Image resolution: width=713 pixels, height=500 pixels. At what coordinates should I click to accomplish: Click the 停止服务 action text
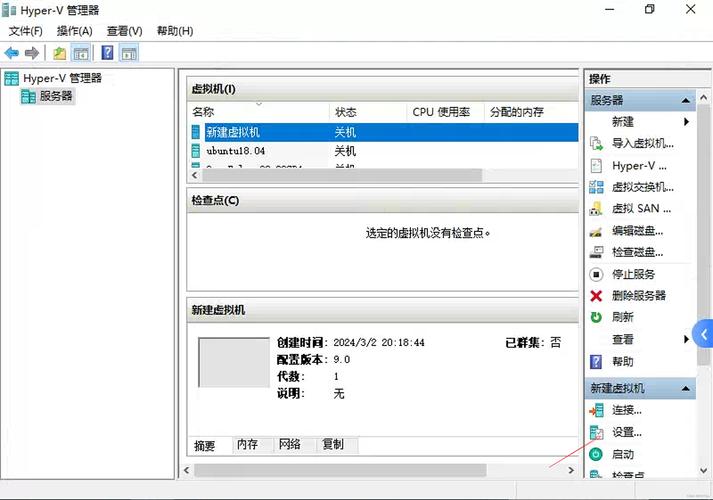[x=633, y=274]
